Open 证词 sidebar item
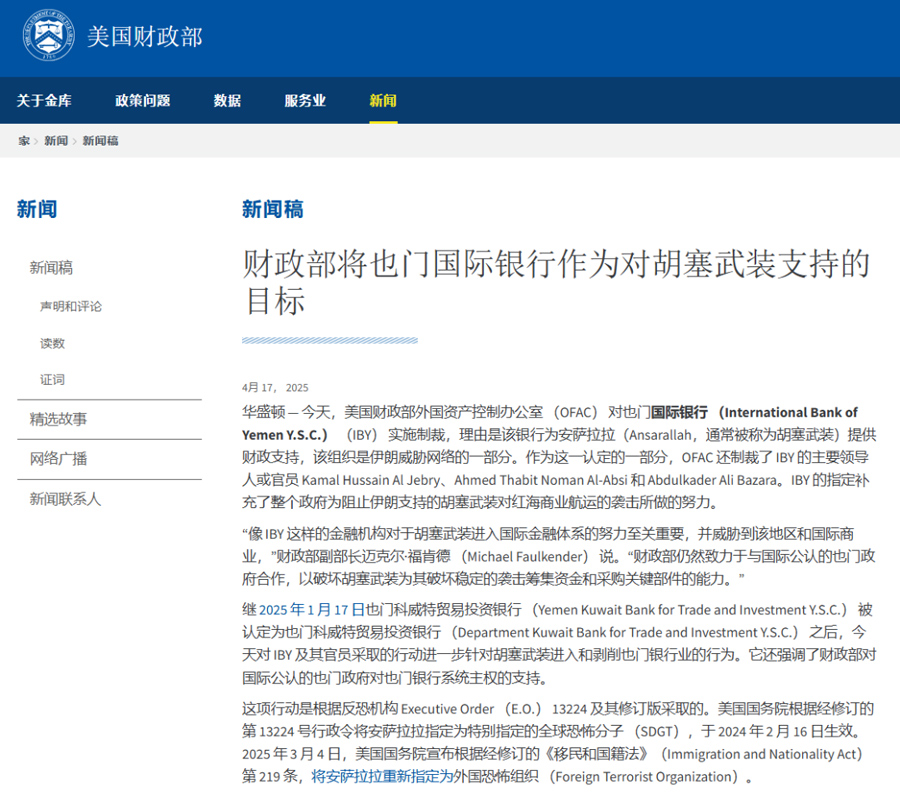This screenshot has width=900, height=797. (x=53, y=380)
